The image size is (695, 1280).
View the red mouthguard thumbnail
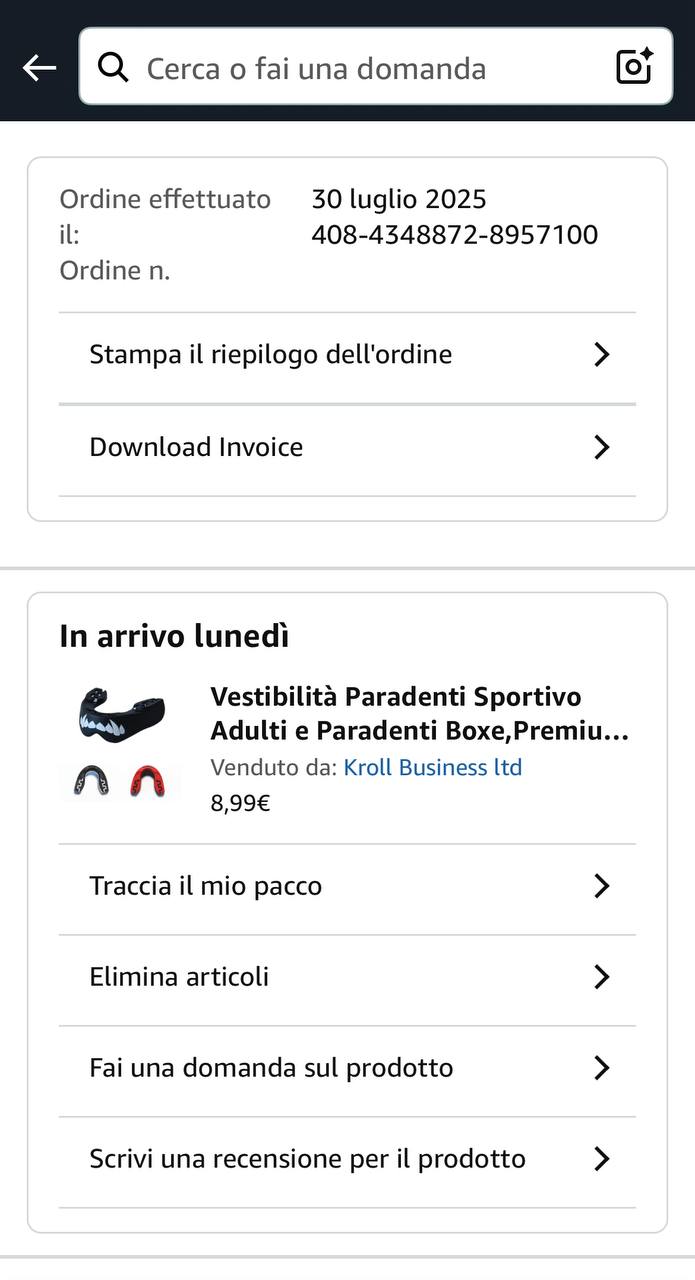(x=148, y=782)
